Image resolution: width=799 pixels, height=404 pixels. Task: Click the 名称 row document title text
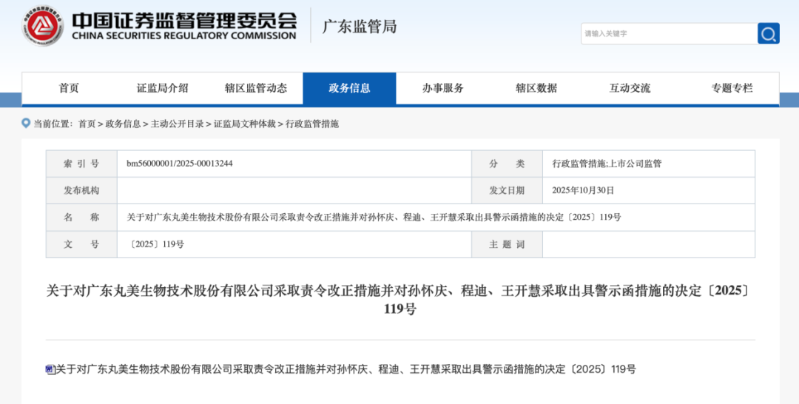374,218
